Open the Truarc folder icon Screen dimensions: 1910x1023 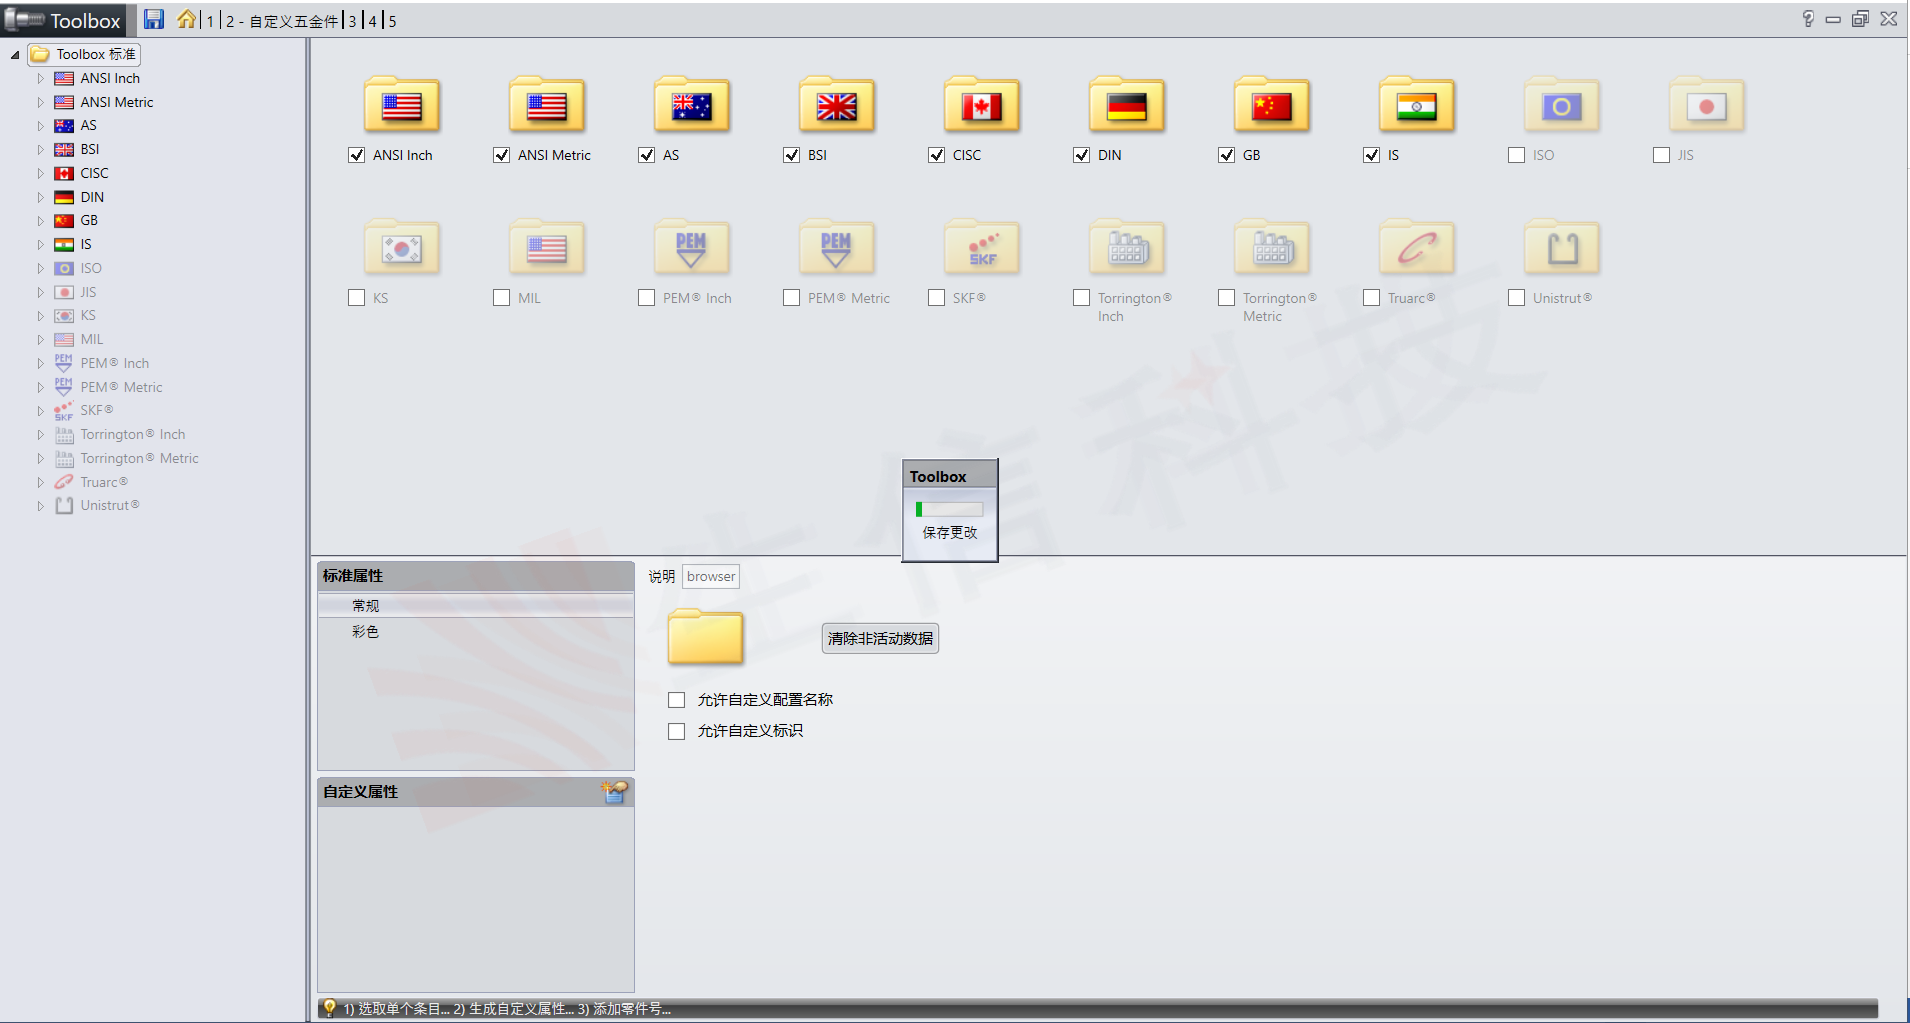[1417, 248]
